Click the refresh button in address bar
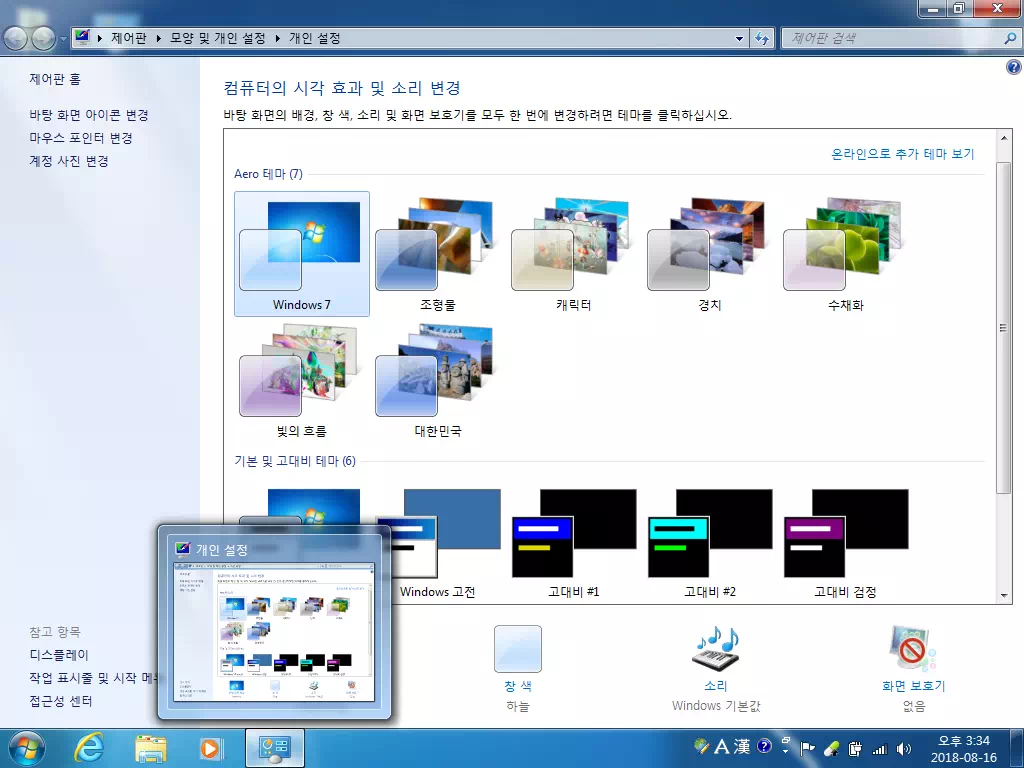Viewport: 1024px width, 768px height. pyautogui.click(x=761, y=39)
